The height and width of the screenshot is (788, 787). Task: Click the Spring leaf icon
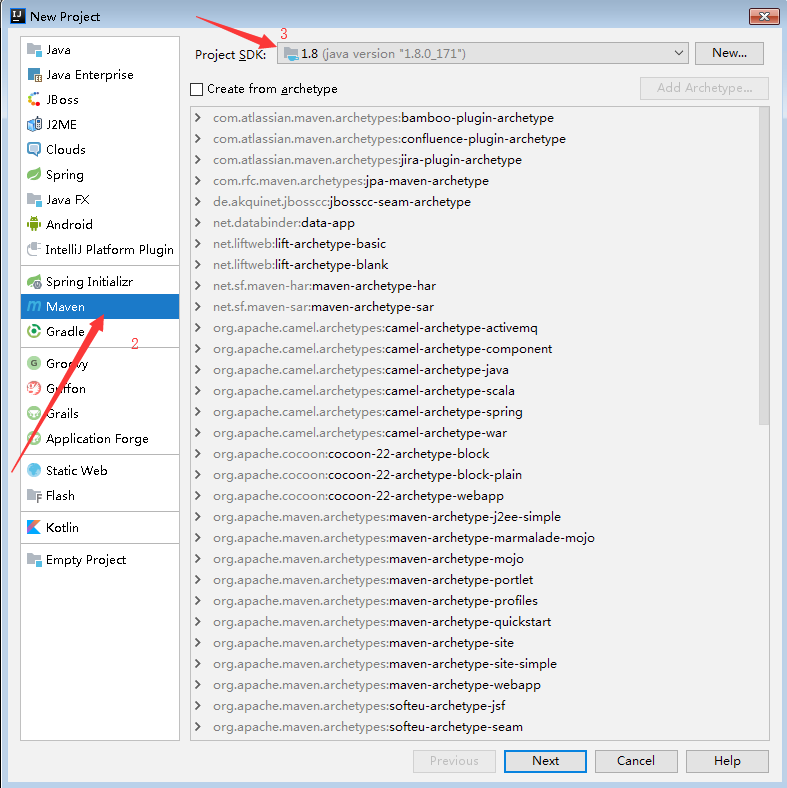[x=34, y=174]
